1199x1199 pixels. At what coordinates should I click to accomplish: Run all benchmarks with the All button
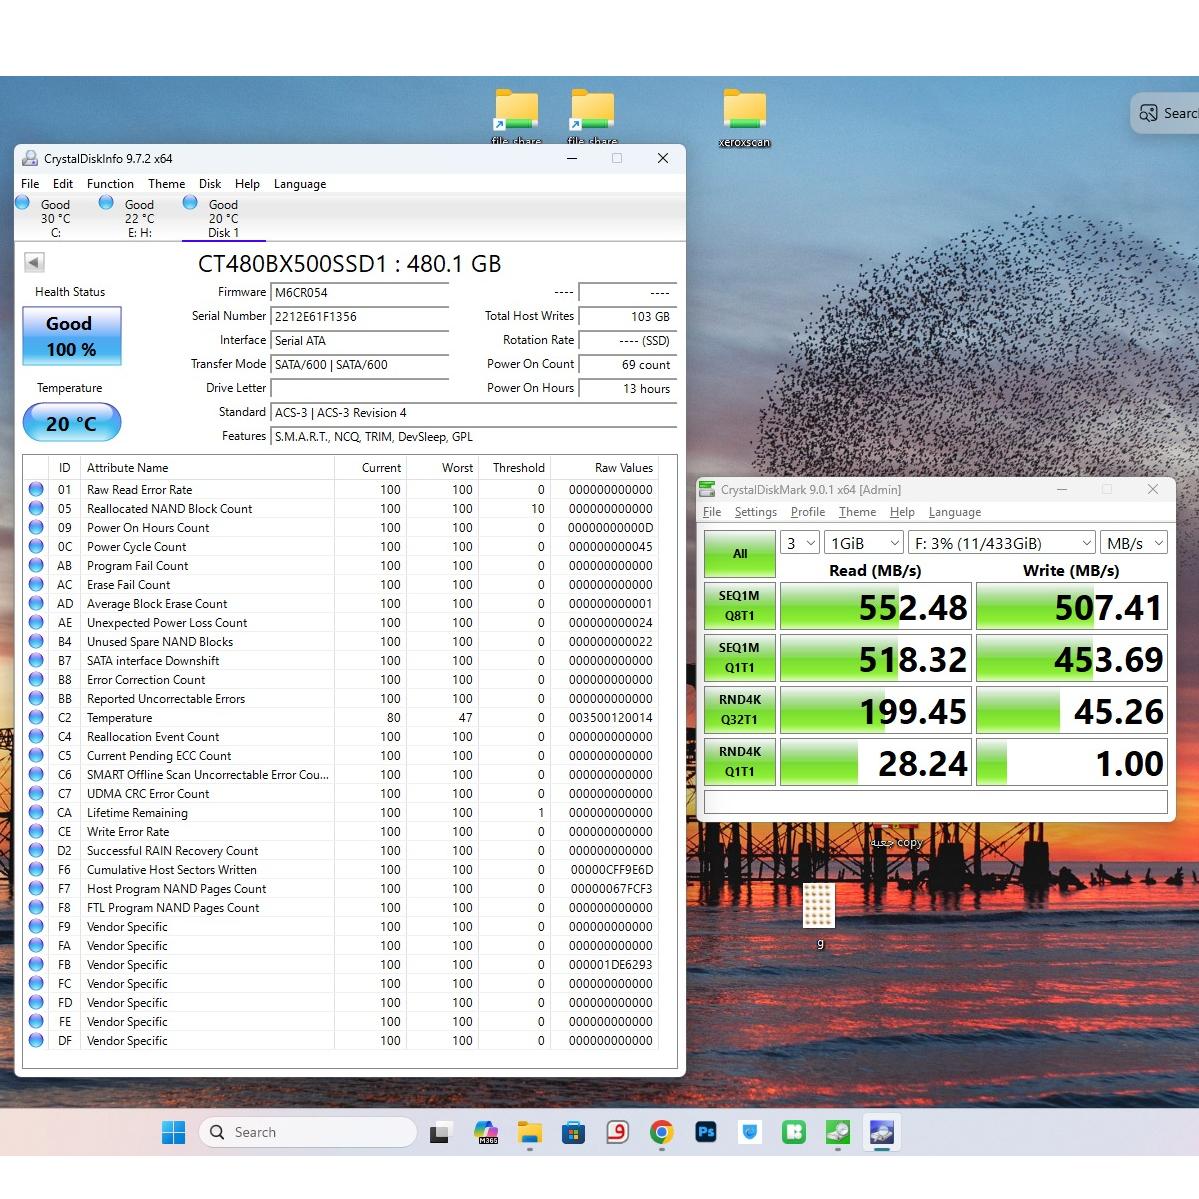pyautogui.click(x=740, y=554)
